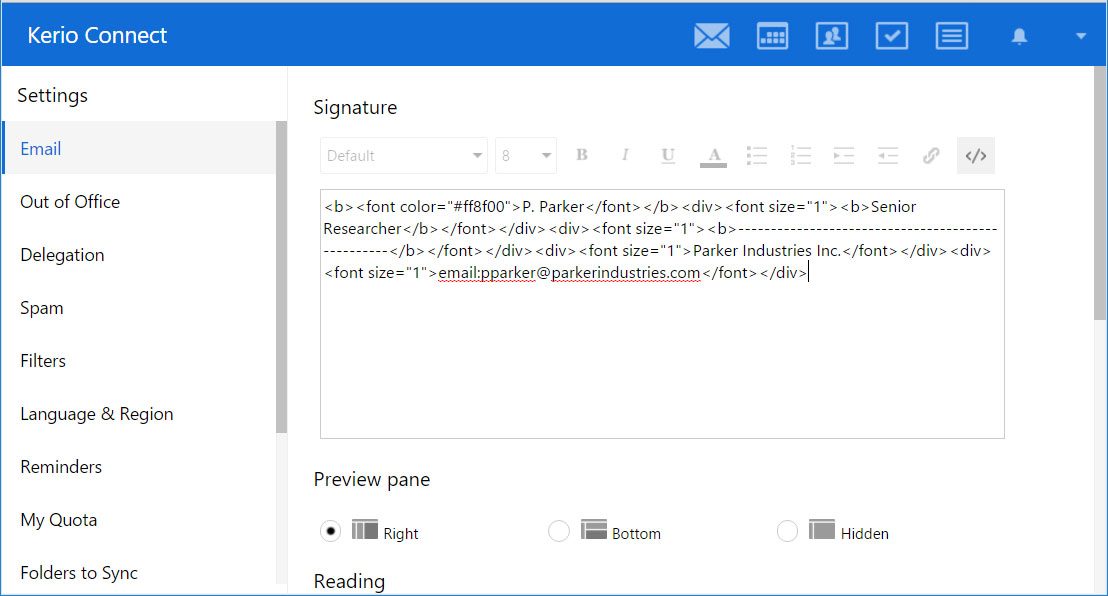Select the Right preview pane option
The image size is (1108, 596).
tap(330, 531)
